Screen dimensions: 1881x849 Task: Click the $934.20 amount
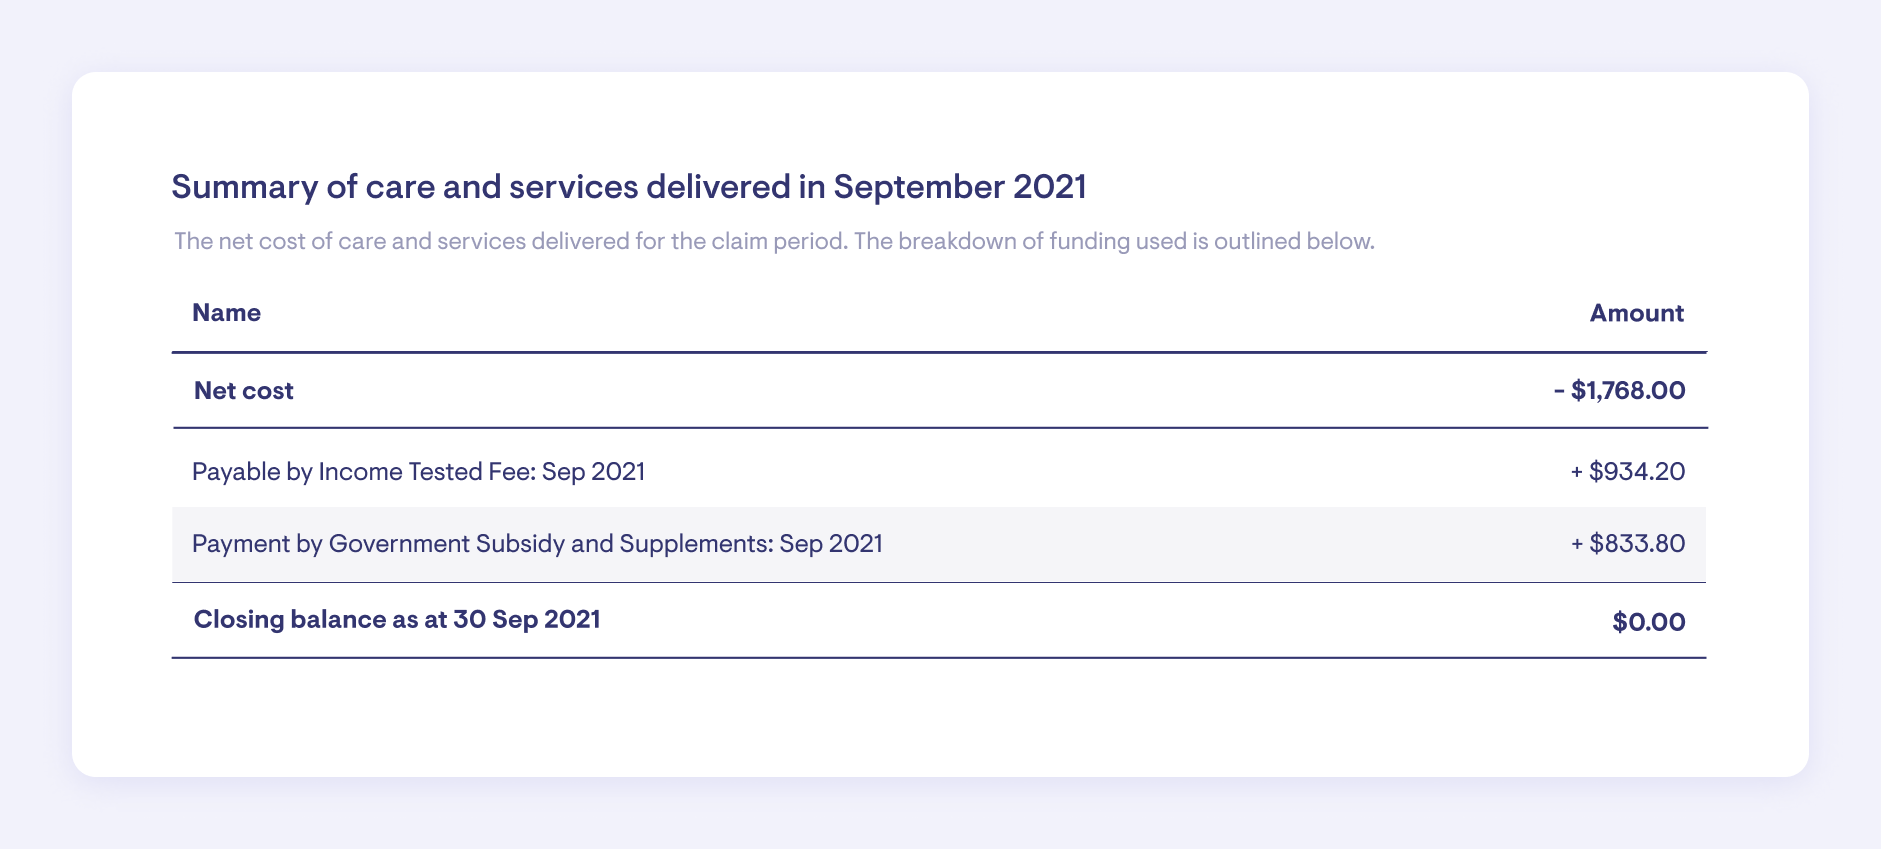(1637, 471)
